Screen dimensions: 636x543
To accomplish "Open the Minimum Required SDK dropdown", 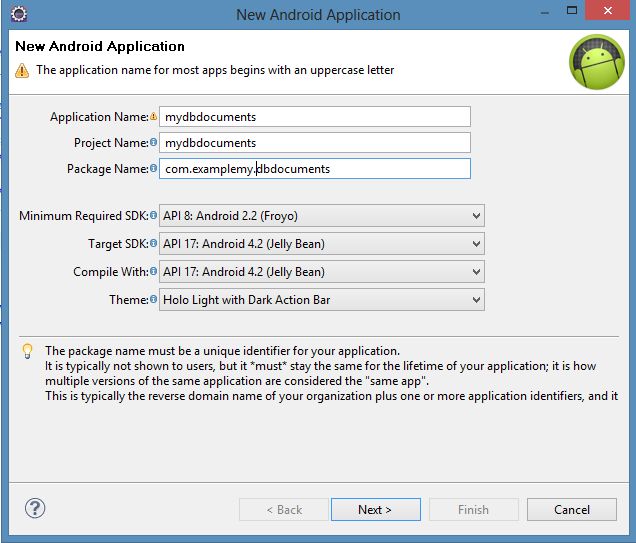I will coord(321,216).
